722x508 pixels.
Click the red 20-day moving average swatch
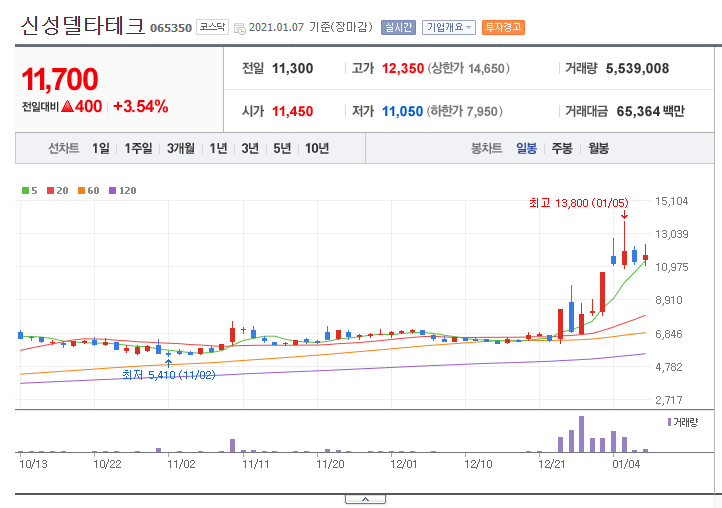coord(51,191)
